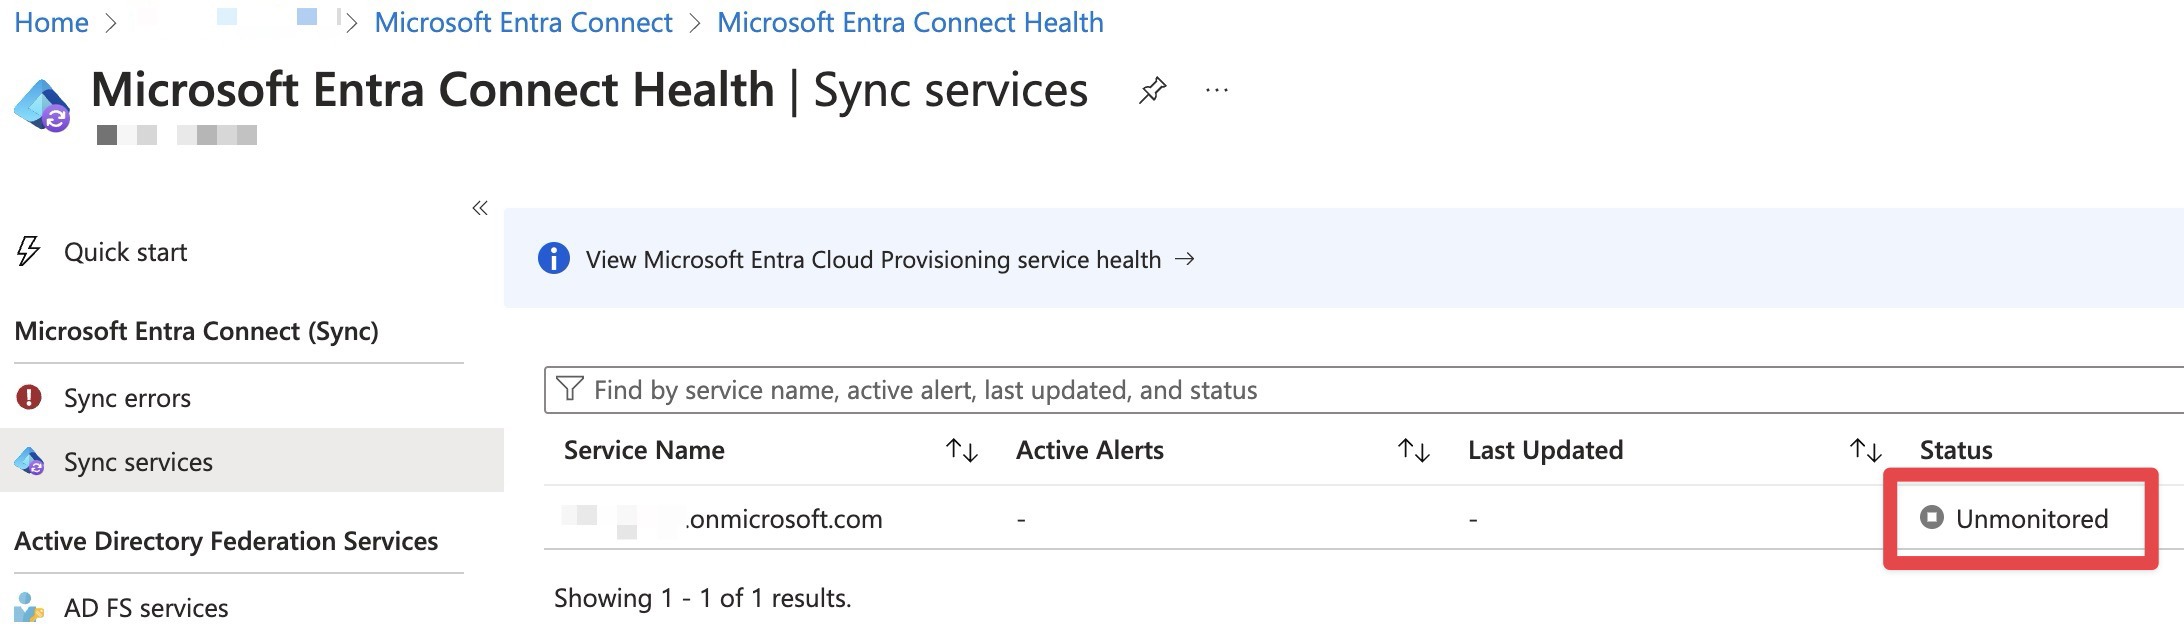This screenshot has width=2184, height=640.
Task: Click the grey Unmonitored status icon
Action: (x=1932, y=517)
